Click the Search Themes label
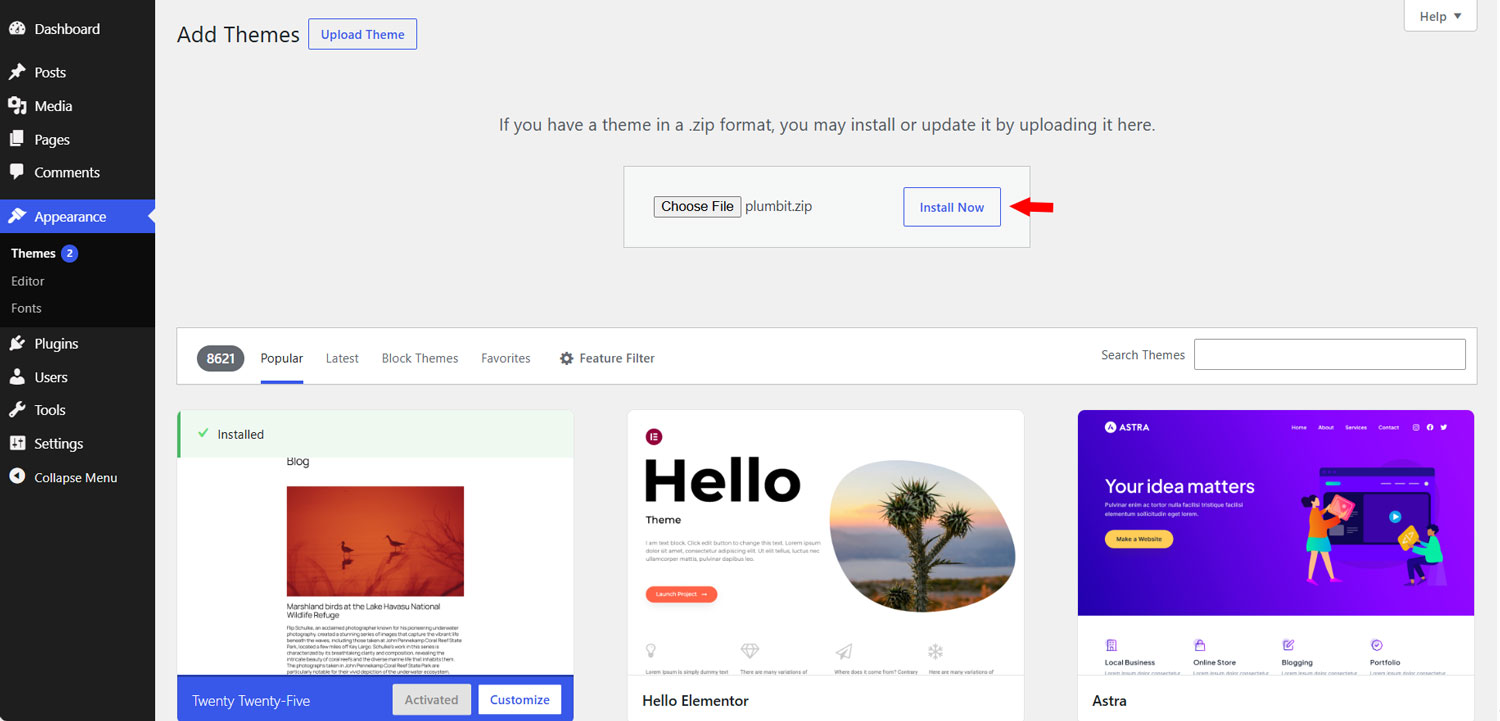 [x=1143, y=355]
